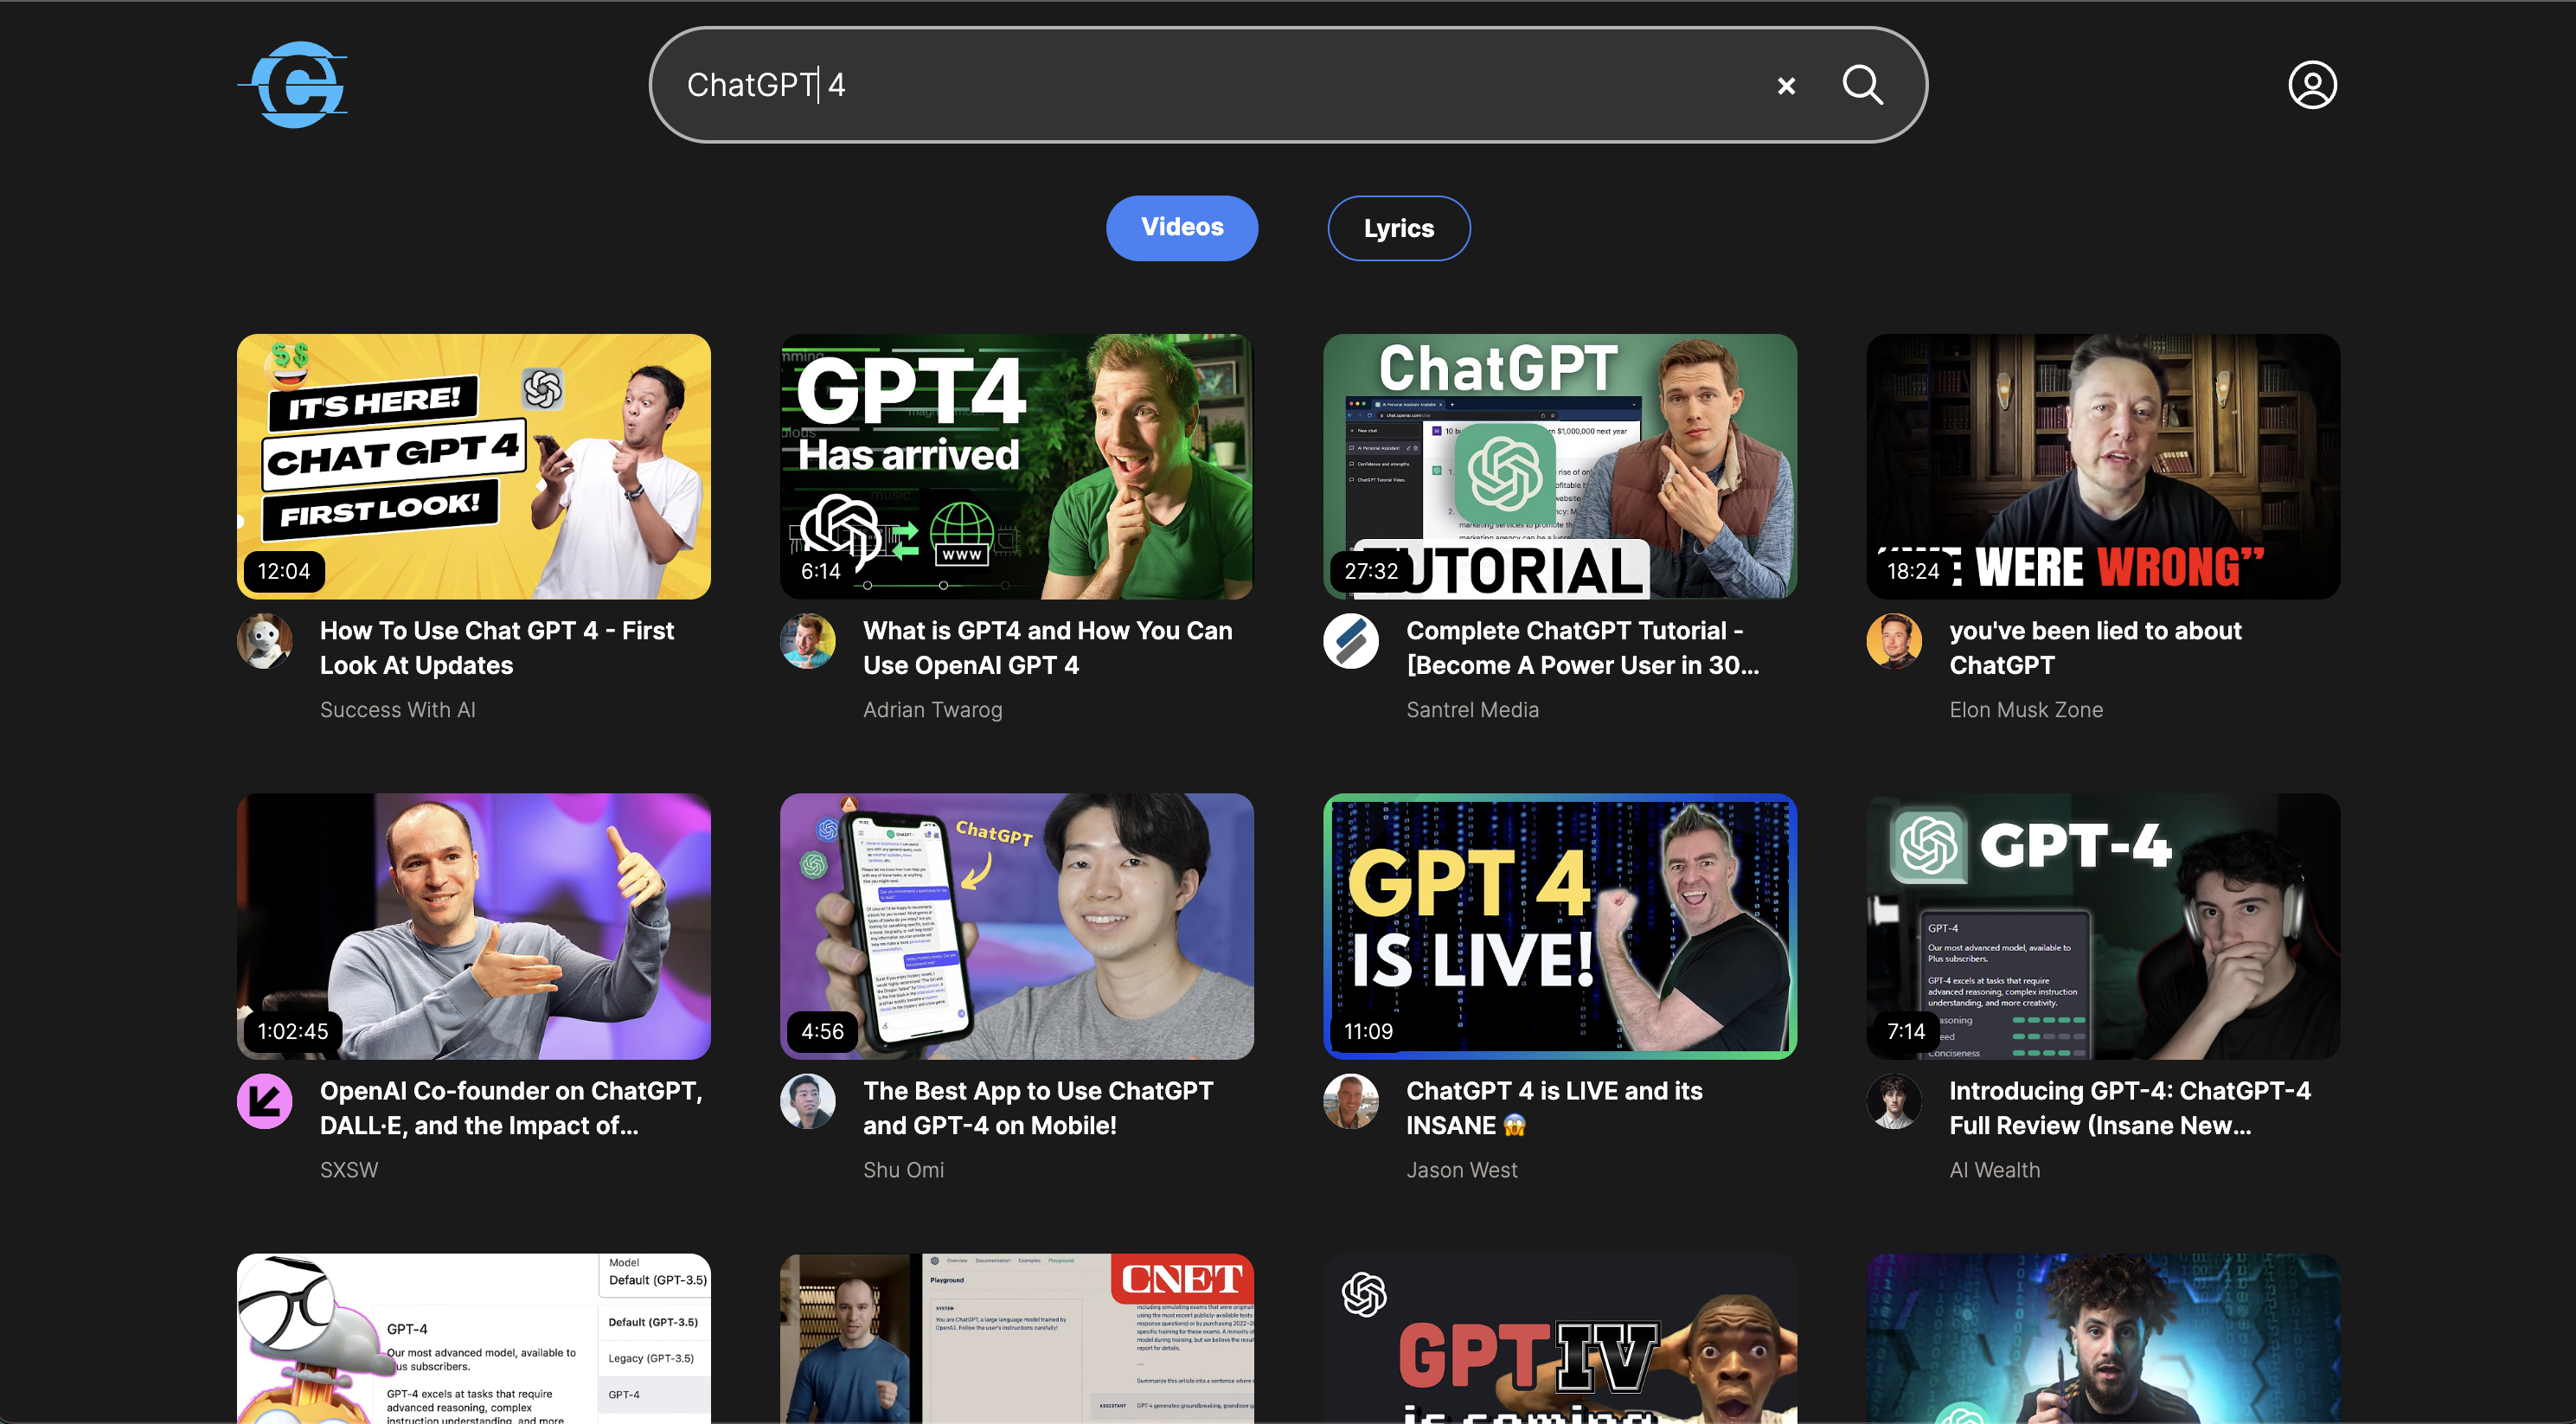Open title How To Use Chat GPT 4

click(497, 648)
